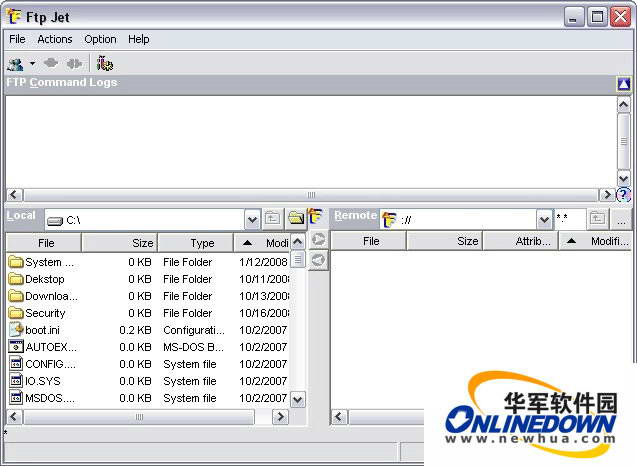This screenshot has width=637, height=466.
Task: Click the 1/12/2008 date cell
Action: coord(263,262)
